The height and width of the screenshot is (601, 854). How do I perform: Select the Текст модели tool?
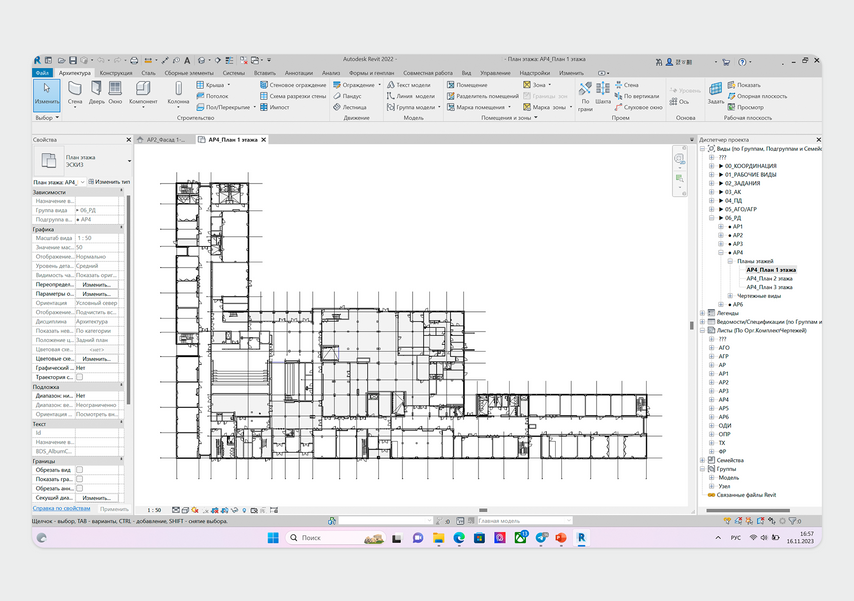[x=408, y=85]
